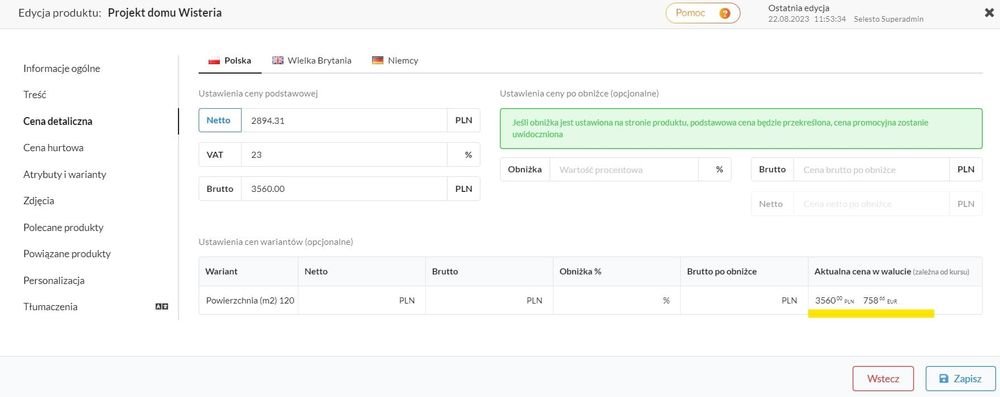Select Cena detaliczna in sidebar
The width and height of the screenshot is (1000, 397).
click(x=58, y=121)
